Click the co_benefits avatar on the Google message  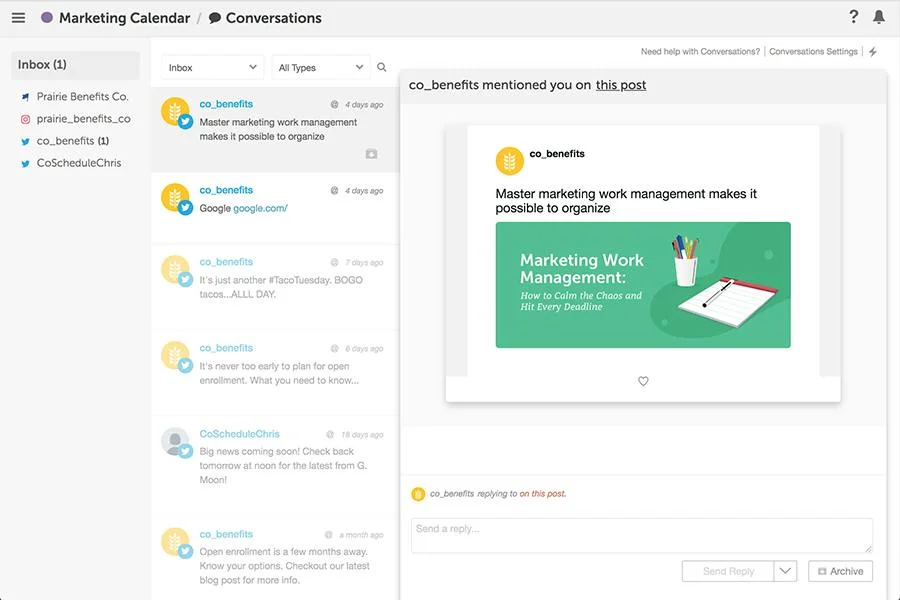176,199
